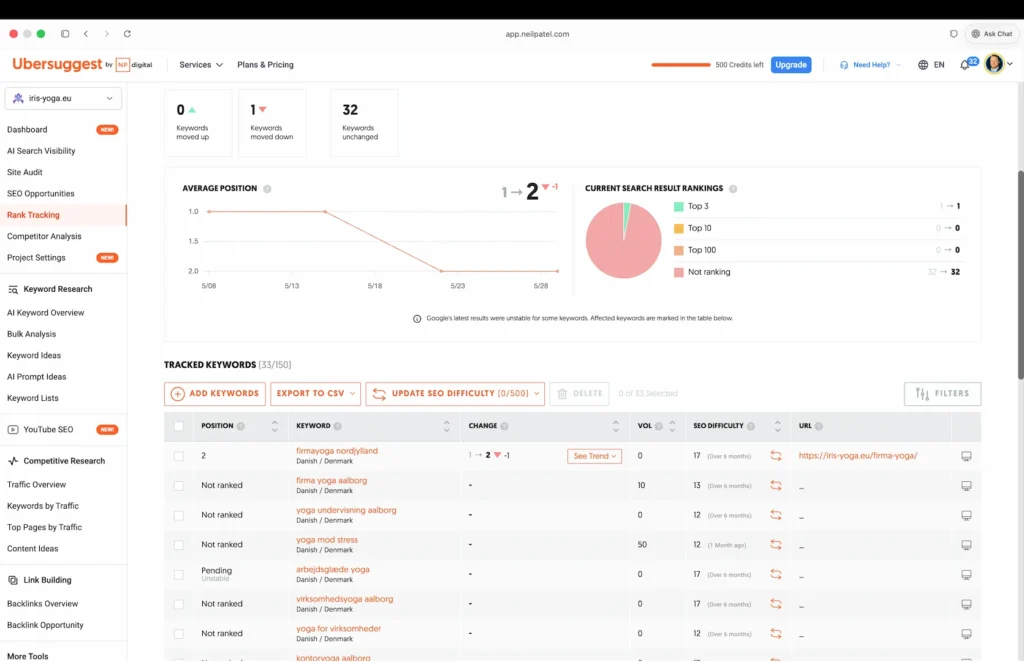Click Change column info icon
Viewport: 1024px width, 662px height.
pyautogui.click(x=504, y=426)
